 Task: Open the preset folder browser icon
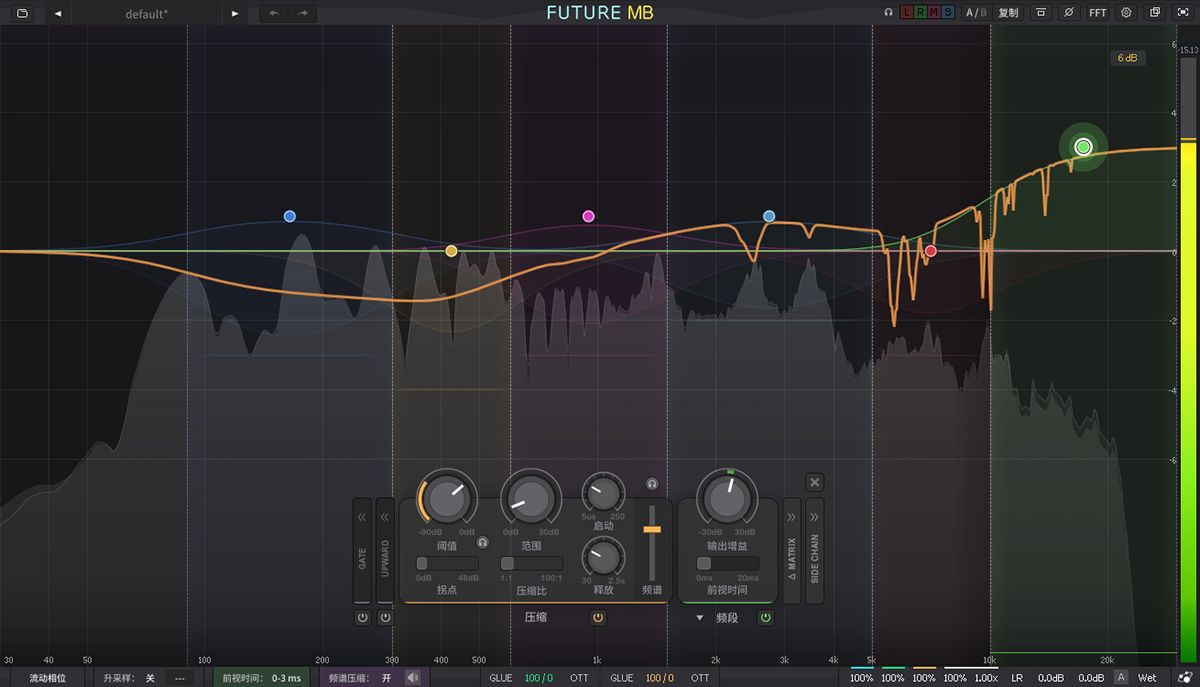tap(23, 13)
